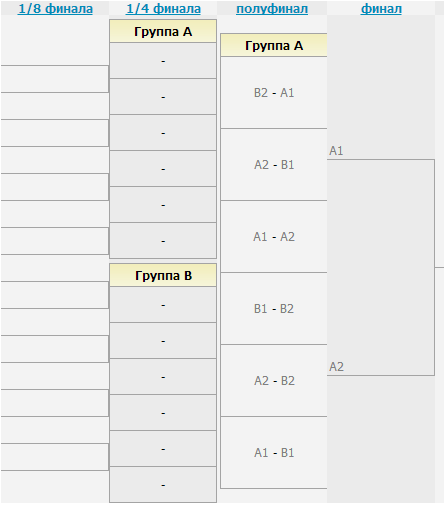Click the A1 - B1 match cell
The width and height of the screenshot is (445, 505).
[274, 453]
